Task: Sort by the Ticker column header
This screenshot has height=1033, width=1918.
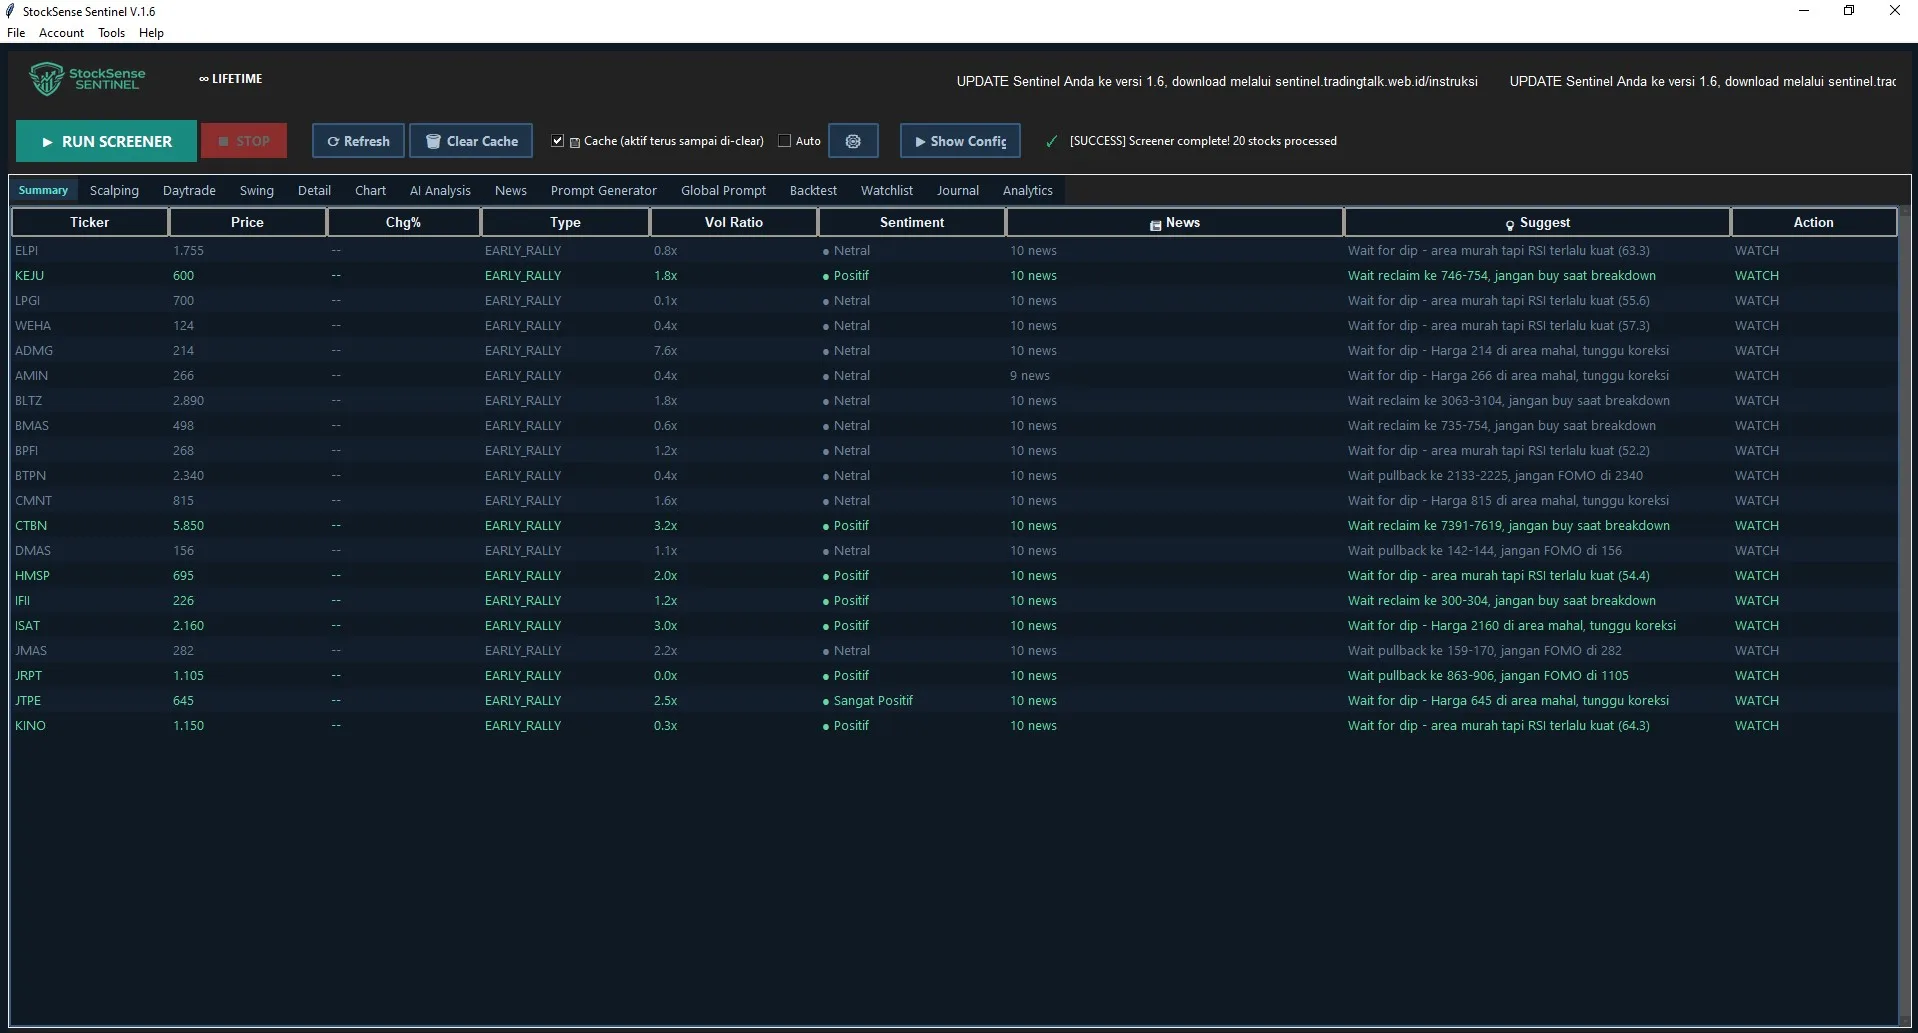Action: 89,222
